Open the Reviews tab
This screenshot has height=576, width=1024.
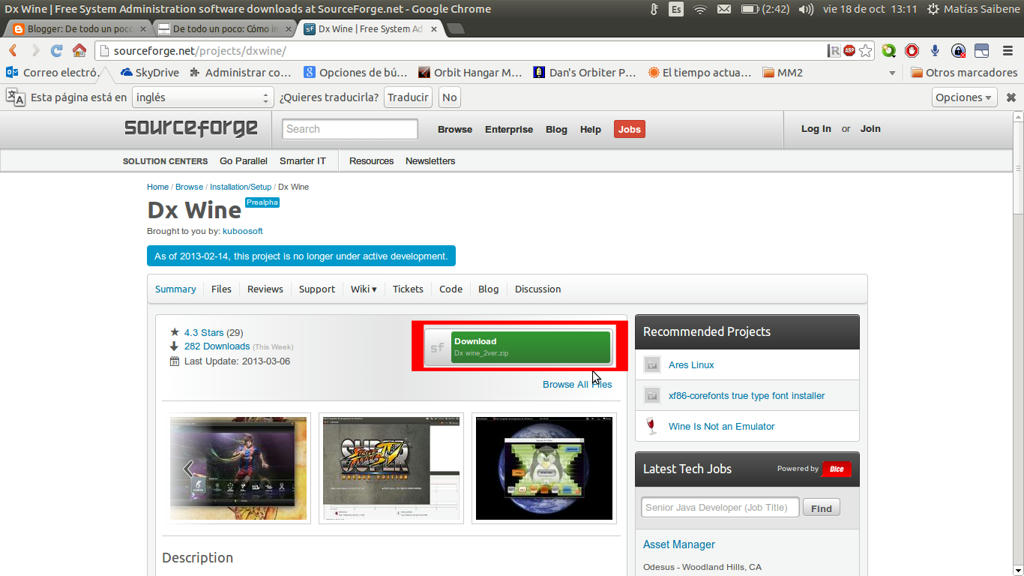pyautogui.click(x=265, y=289)
